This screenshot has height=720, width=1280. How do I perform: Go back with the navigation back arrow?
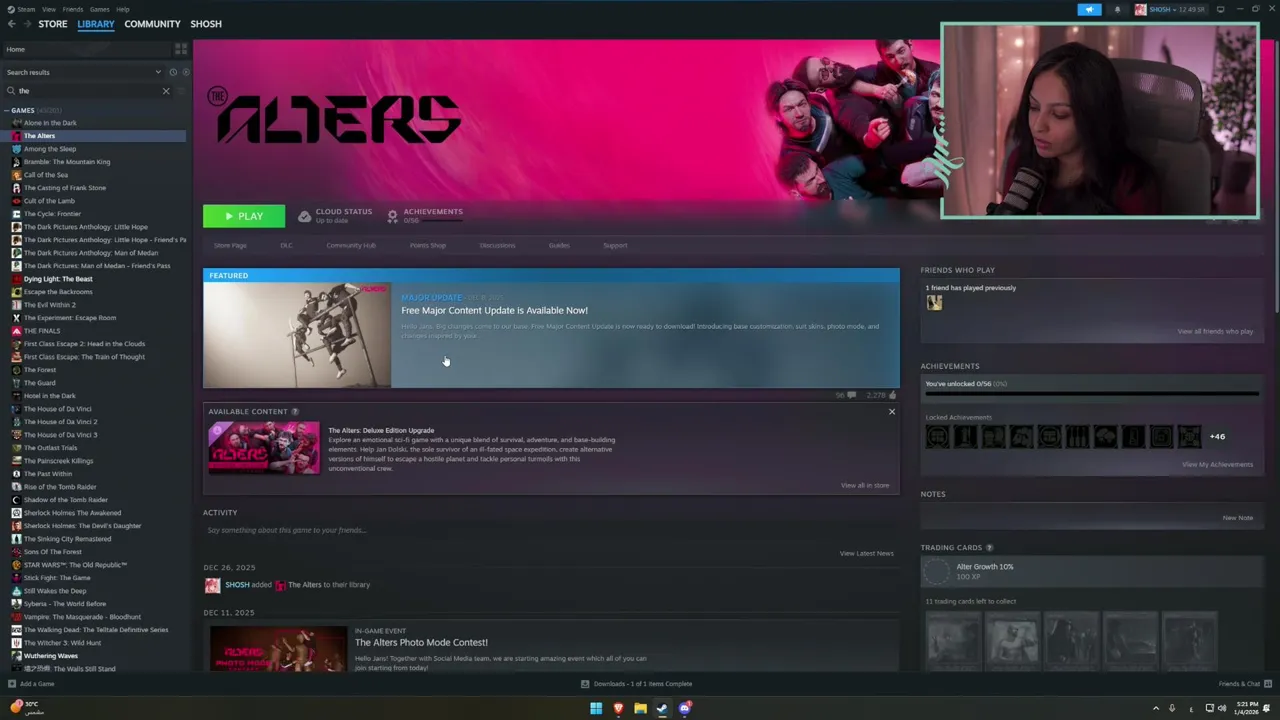click(12, 24)
